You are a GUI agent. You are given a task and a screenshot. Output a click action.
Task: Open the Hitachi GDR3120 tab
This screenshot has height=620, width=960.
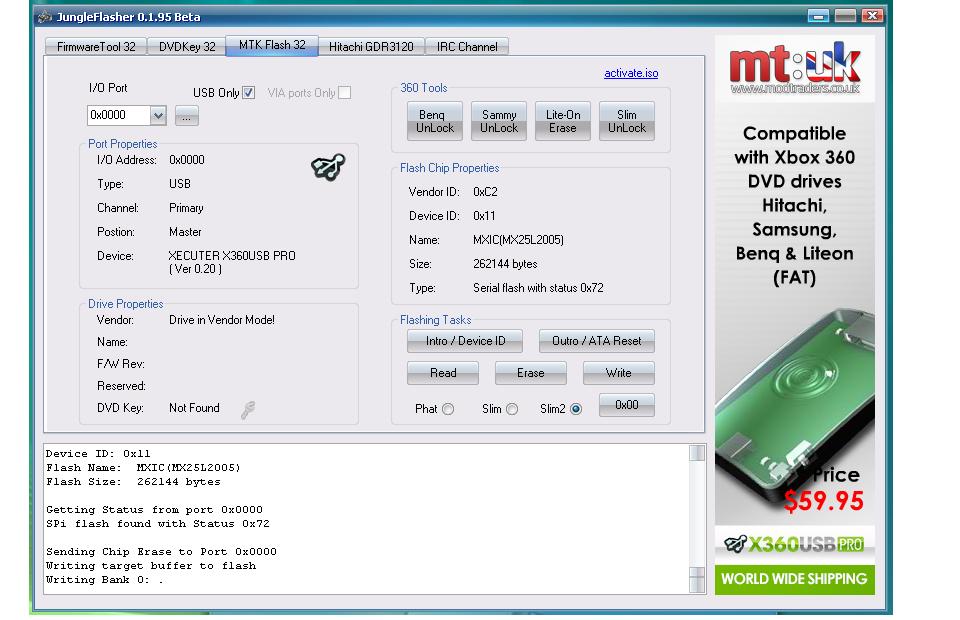click(371, 47)
